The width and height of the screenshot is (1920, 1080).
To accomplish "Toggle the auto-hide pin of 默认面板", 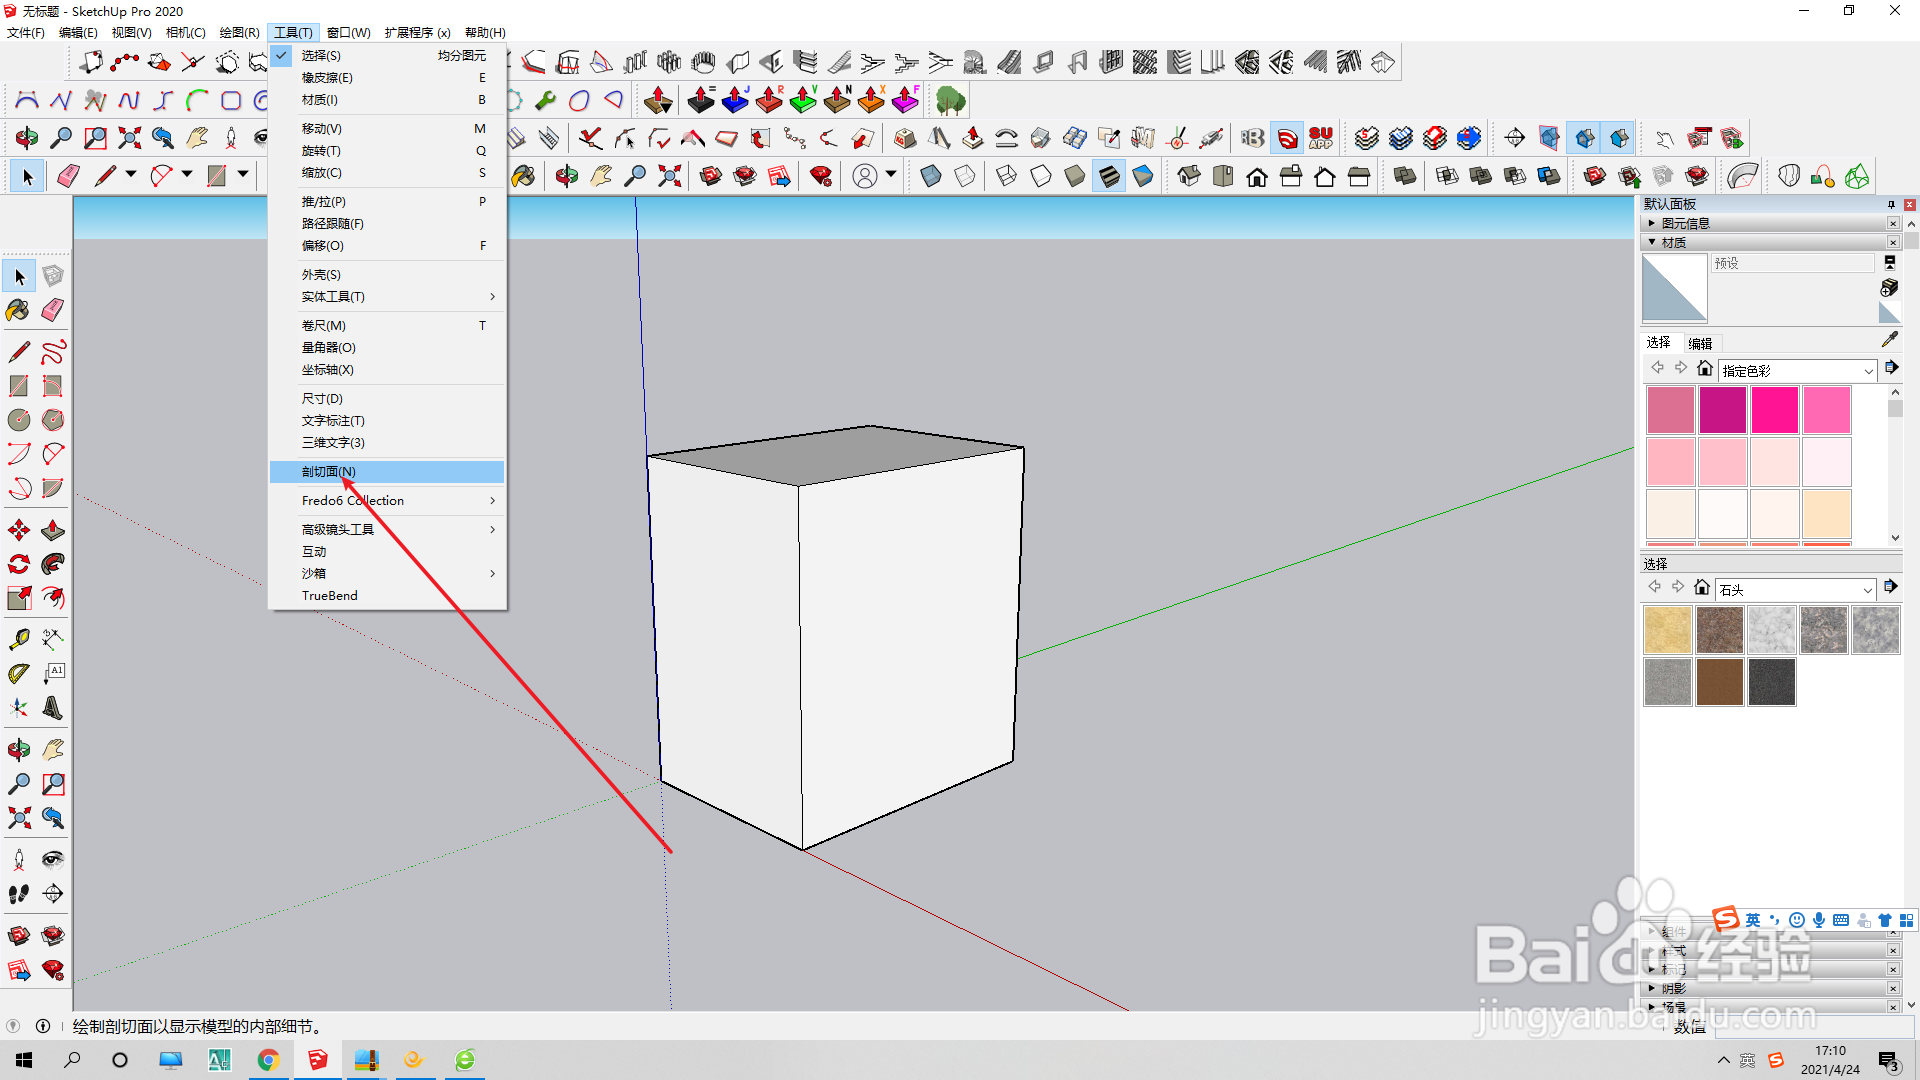I will [1891, 204].
